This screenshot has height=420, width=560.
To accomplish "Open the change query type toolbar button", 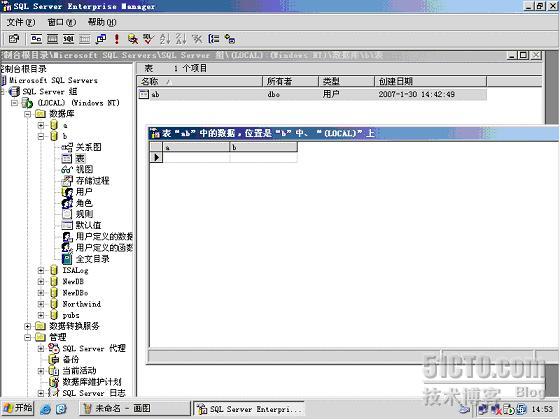I will click(x=101, y=39).
